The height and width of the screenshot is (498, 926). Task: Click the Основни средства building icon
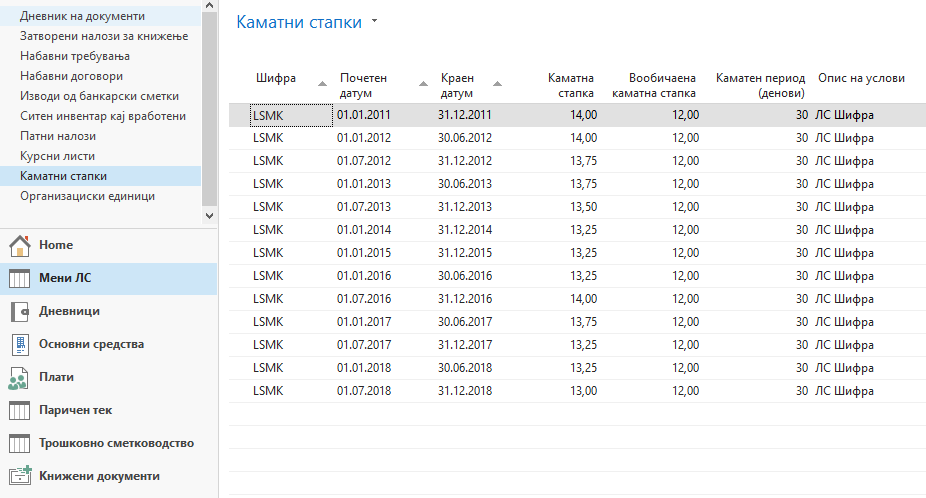19,344
